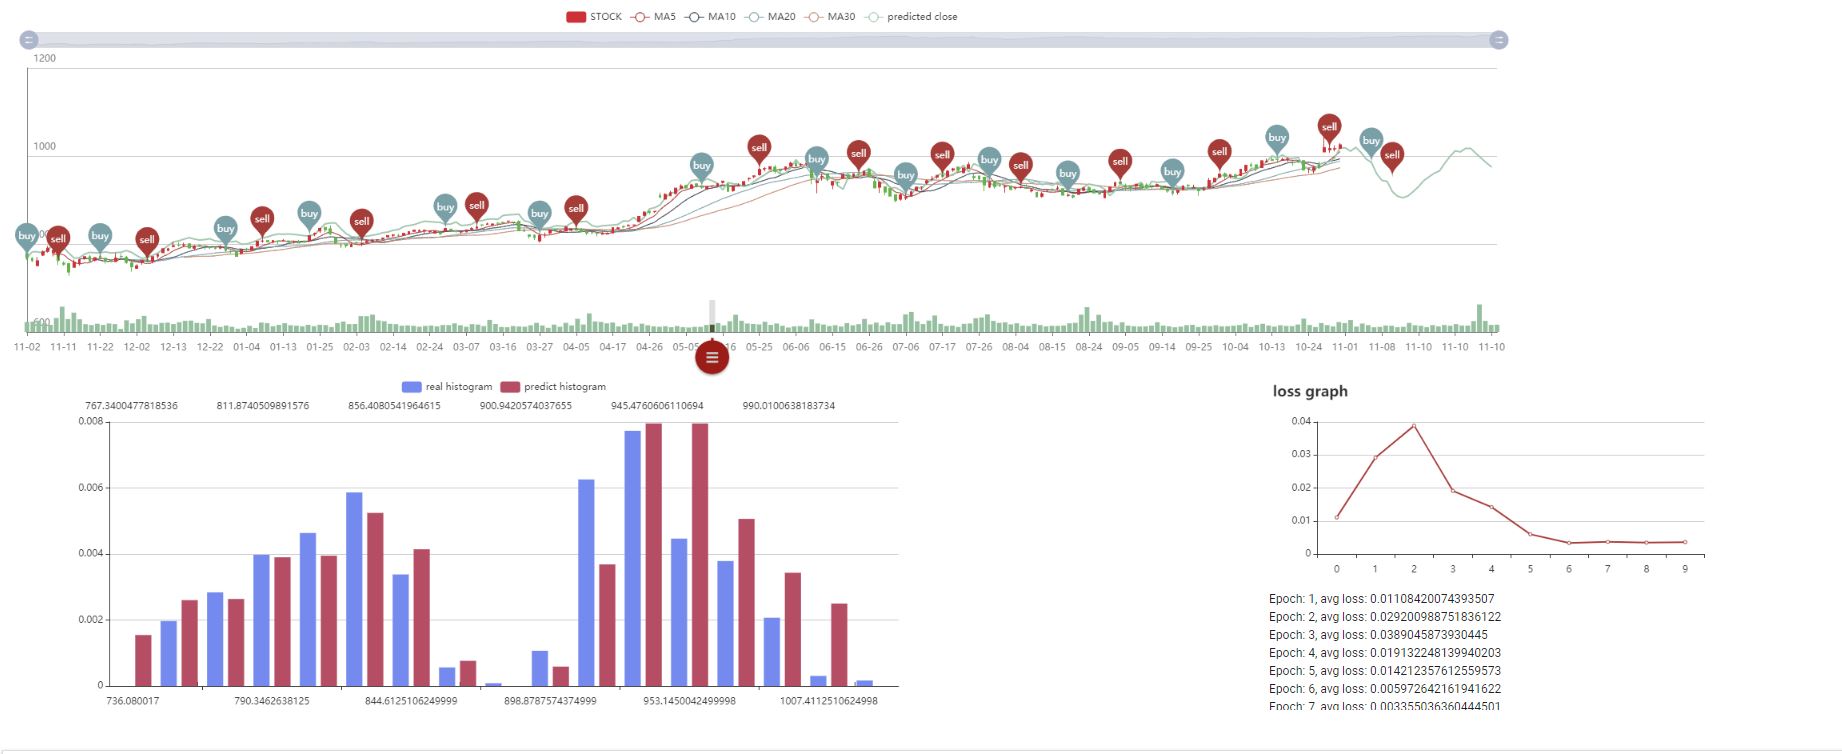Click the loss graph point at epoch 0
This screenshot has height=754, width=1842.
pyautogui.click(x=1337, y=517)
